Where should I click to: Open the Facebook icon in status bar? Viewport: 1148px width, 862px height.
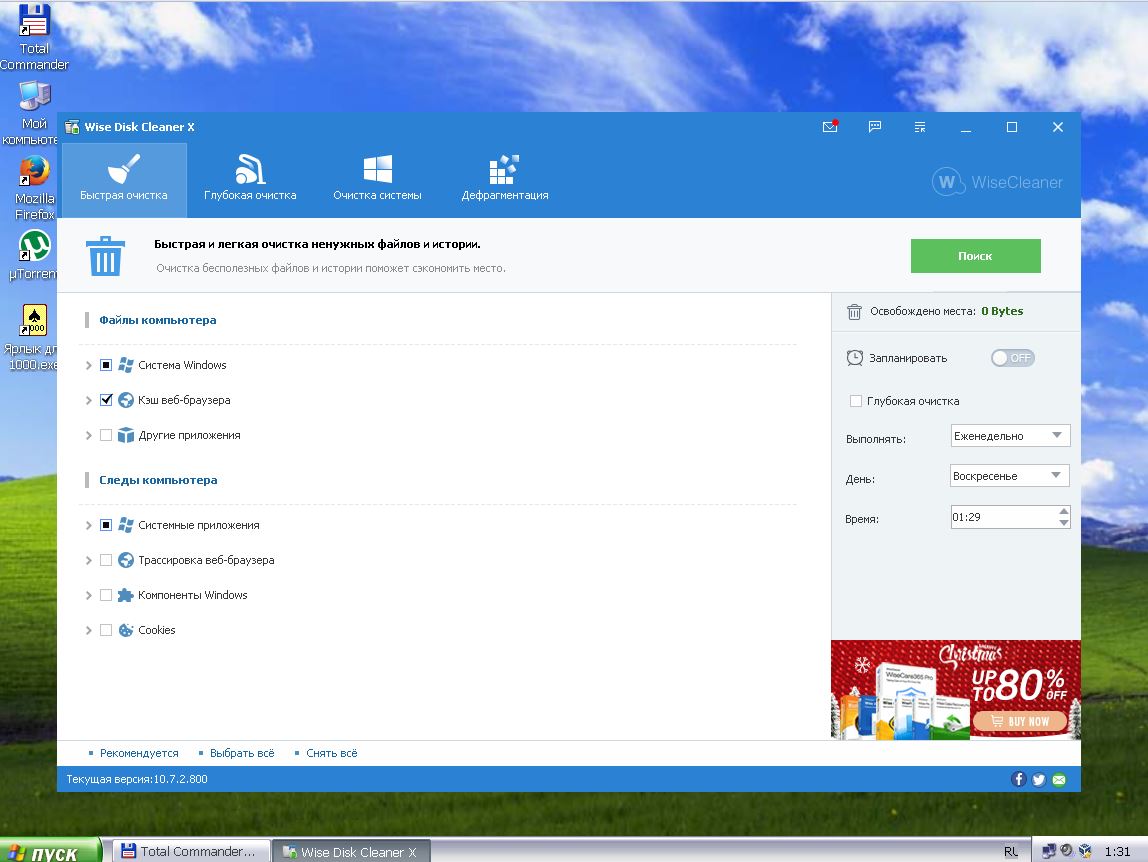1018,779
